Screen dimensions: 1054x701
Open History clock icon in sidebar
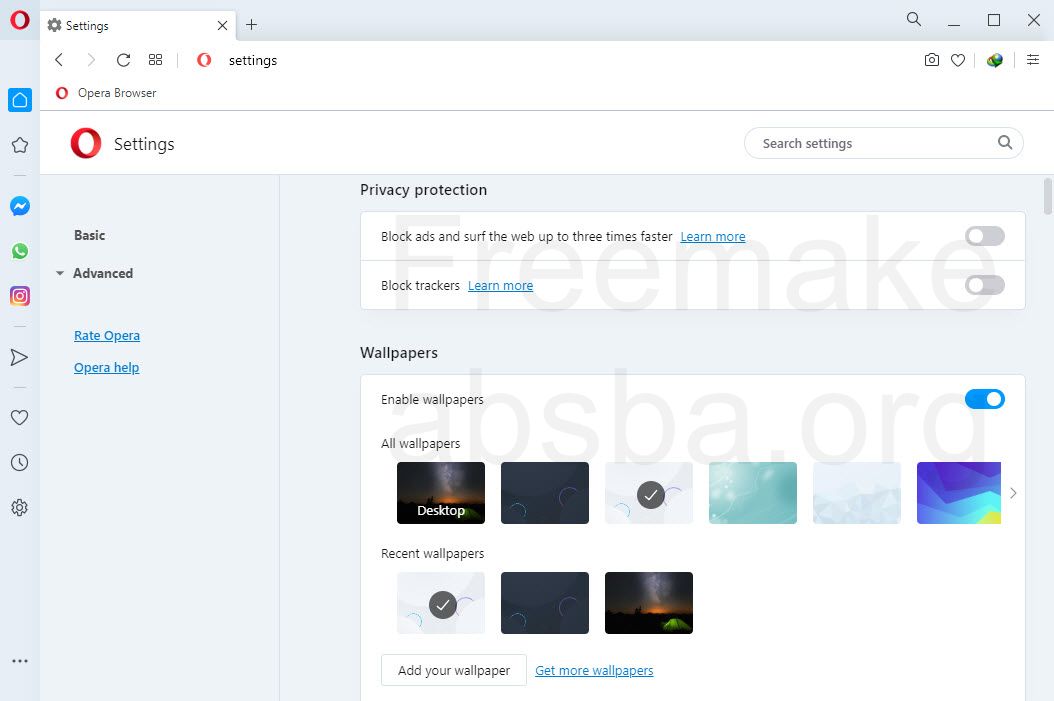point(19,462)
